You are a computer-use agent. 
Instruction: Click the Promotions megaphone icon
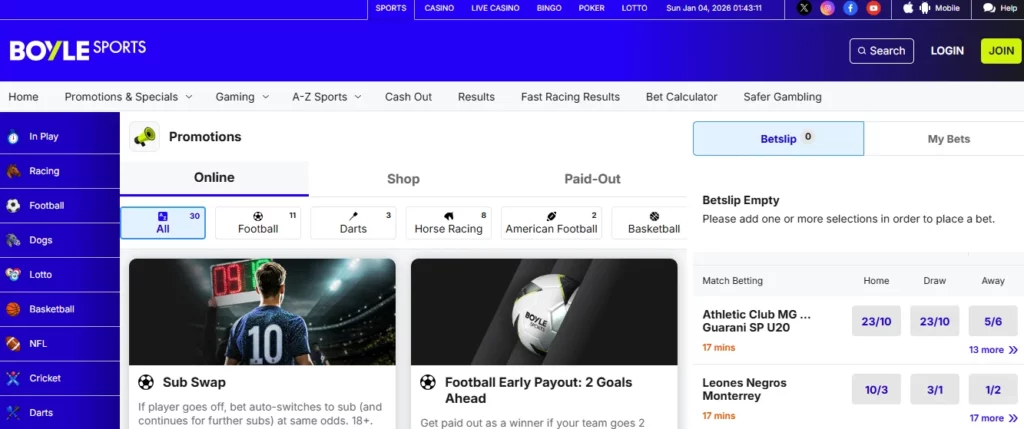pos(144,137)
